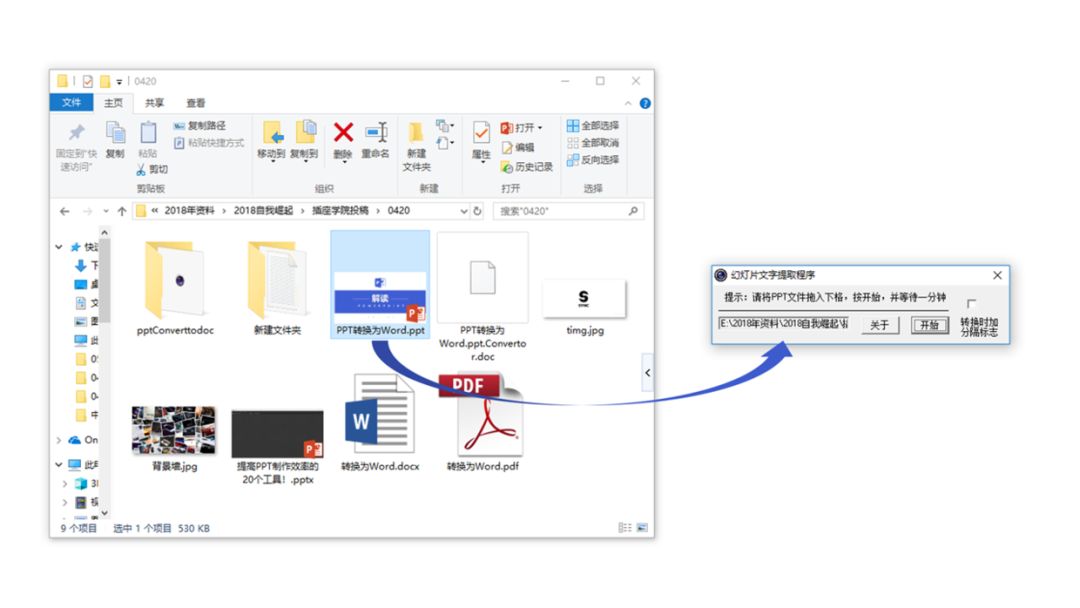1080x608 pixels.
Task: Click New folder (新建文件夹) icon
Action: pos(416,132)
